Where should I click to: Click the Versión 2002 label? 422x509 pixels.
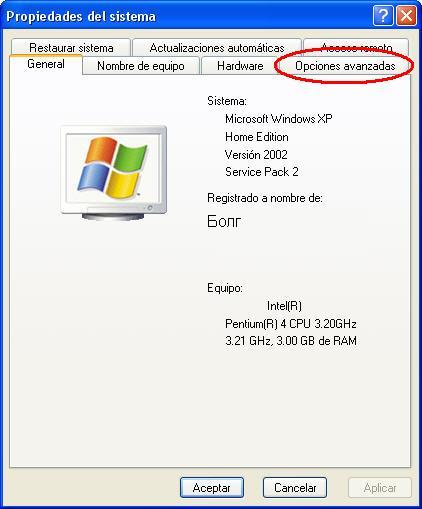click(x=256, y=155)
